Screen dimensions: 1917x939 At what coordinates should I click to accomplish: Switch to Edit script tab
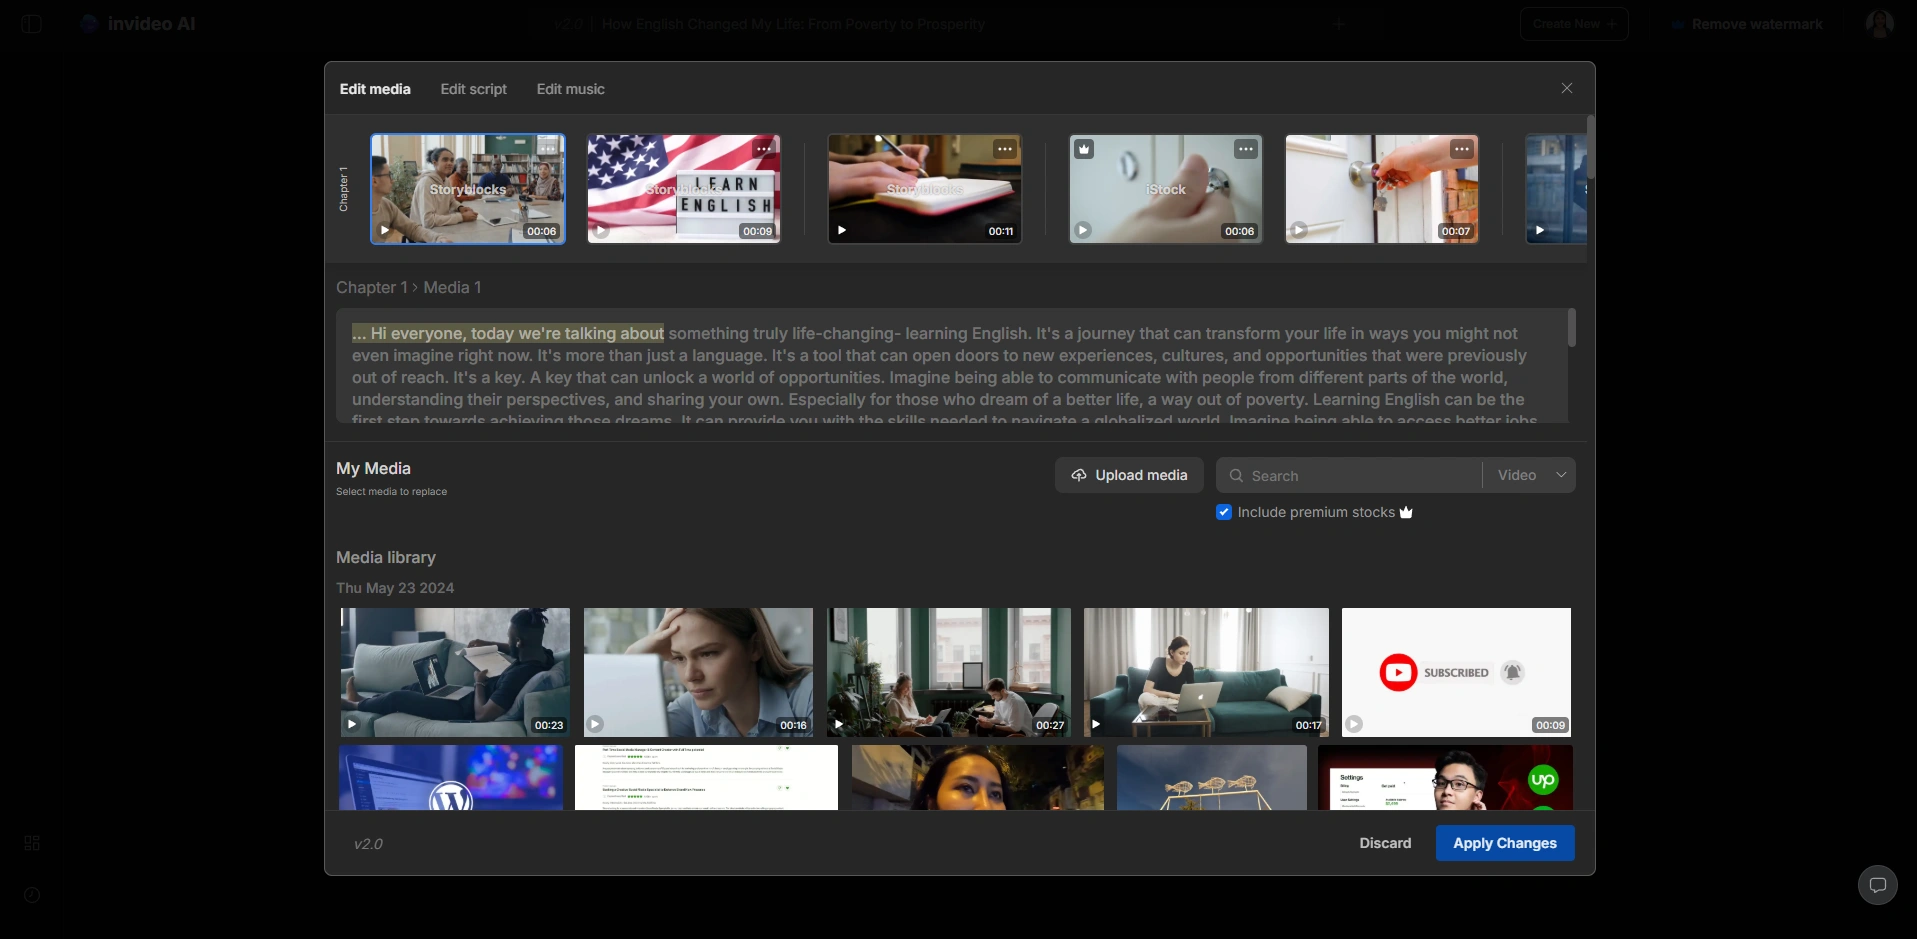click(x=474, y=89)
